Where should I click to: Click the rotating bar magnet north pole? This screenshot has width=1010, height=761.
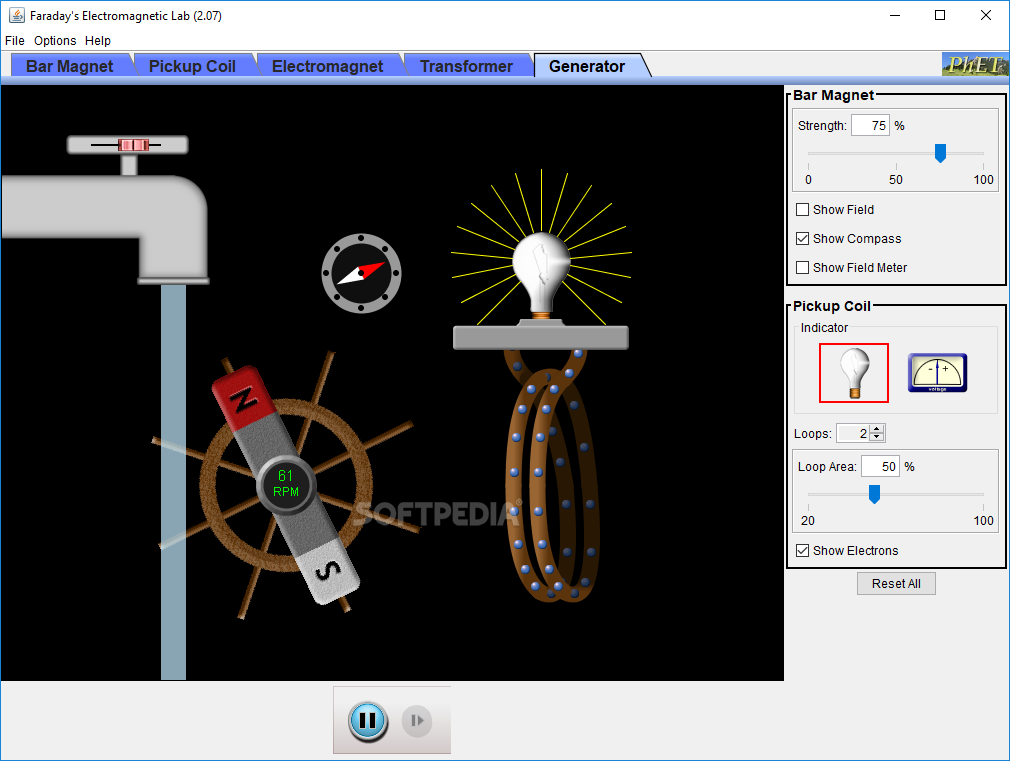(243, 398)
